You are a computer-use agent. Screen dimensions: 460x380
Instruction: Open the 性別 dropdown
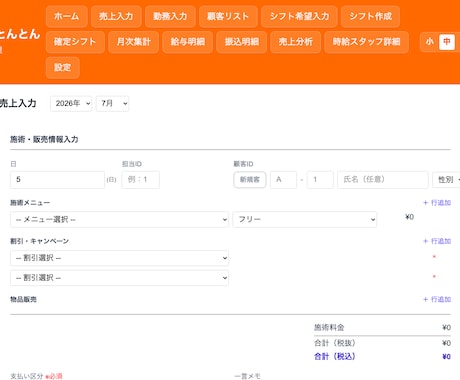(447, 180)
